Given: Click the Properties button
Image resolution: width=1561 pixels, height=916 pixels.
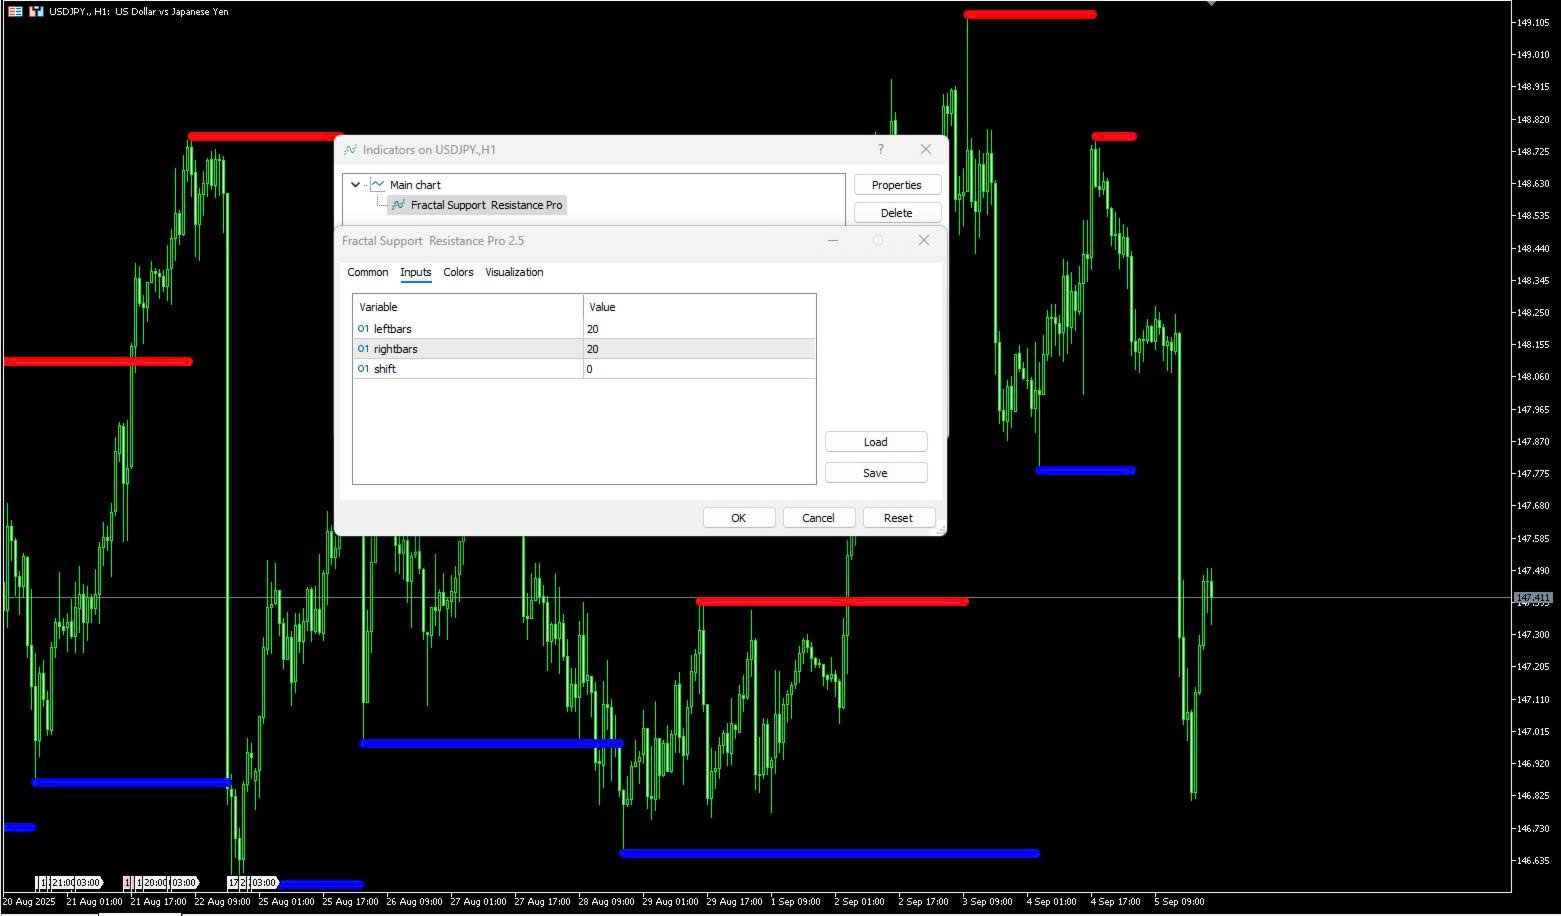Looking at the screenshot, I should [x=897, y=185].
